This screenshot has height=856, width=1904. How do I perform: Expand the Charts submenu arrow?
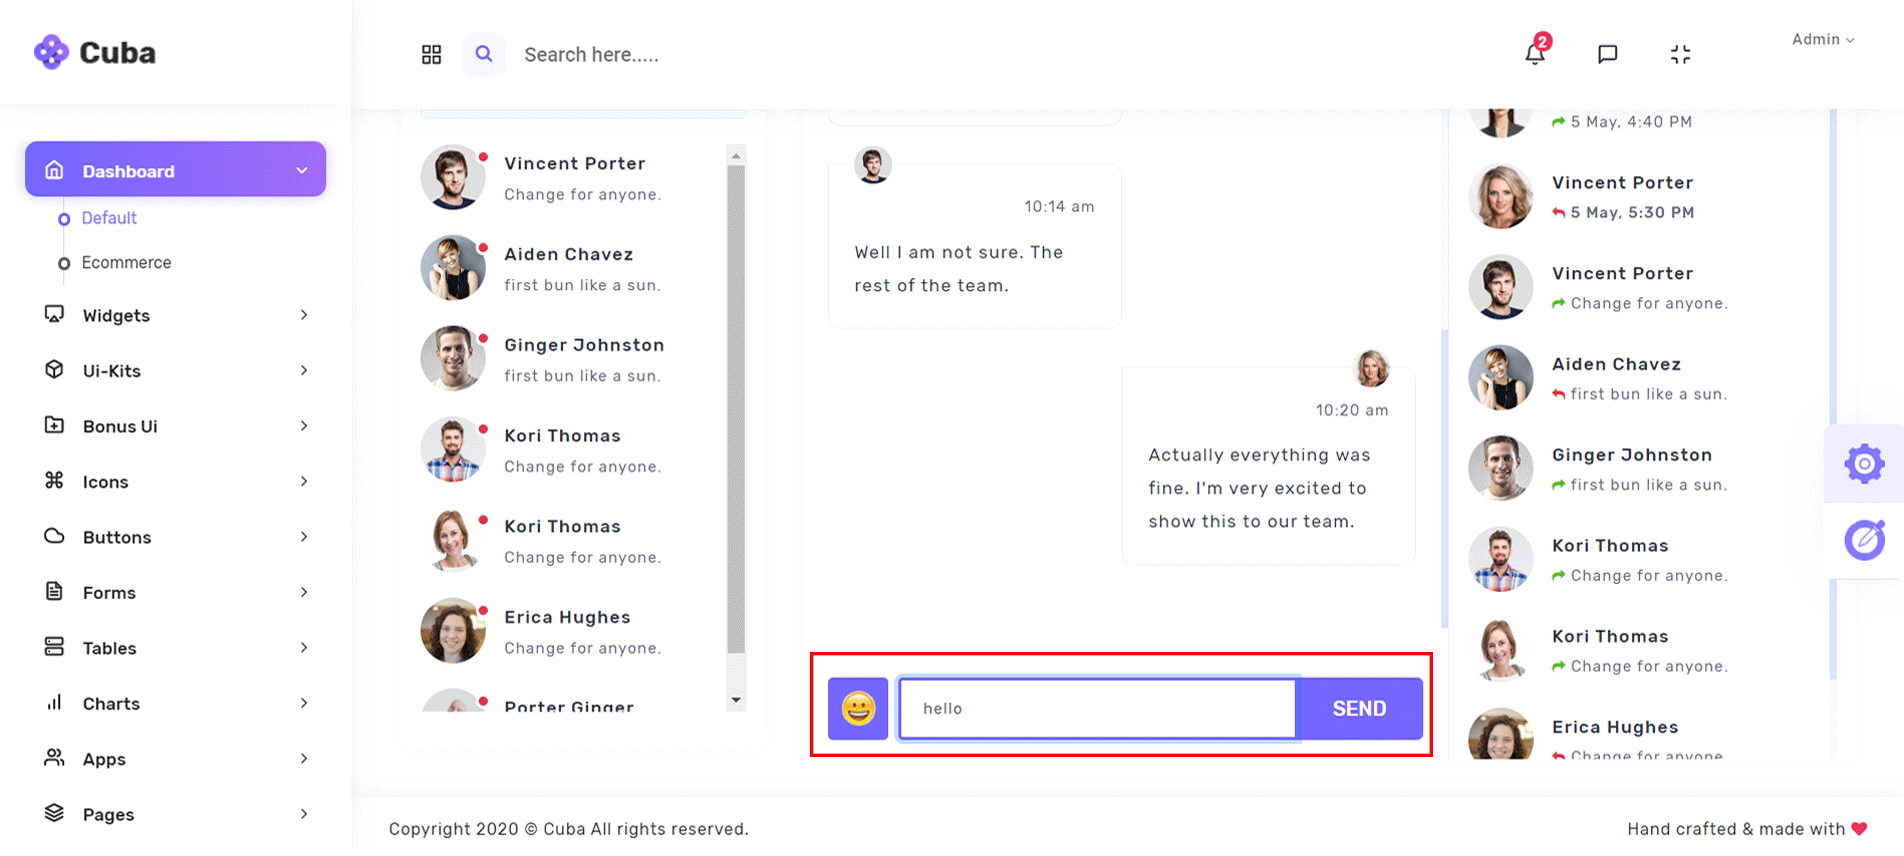[x=304, y=703]
